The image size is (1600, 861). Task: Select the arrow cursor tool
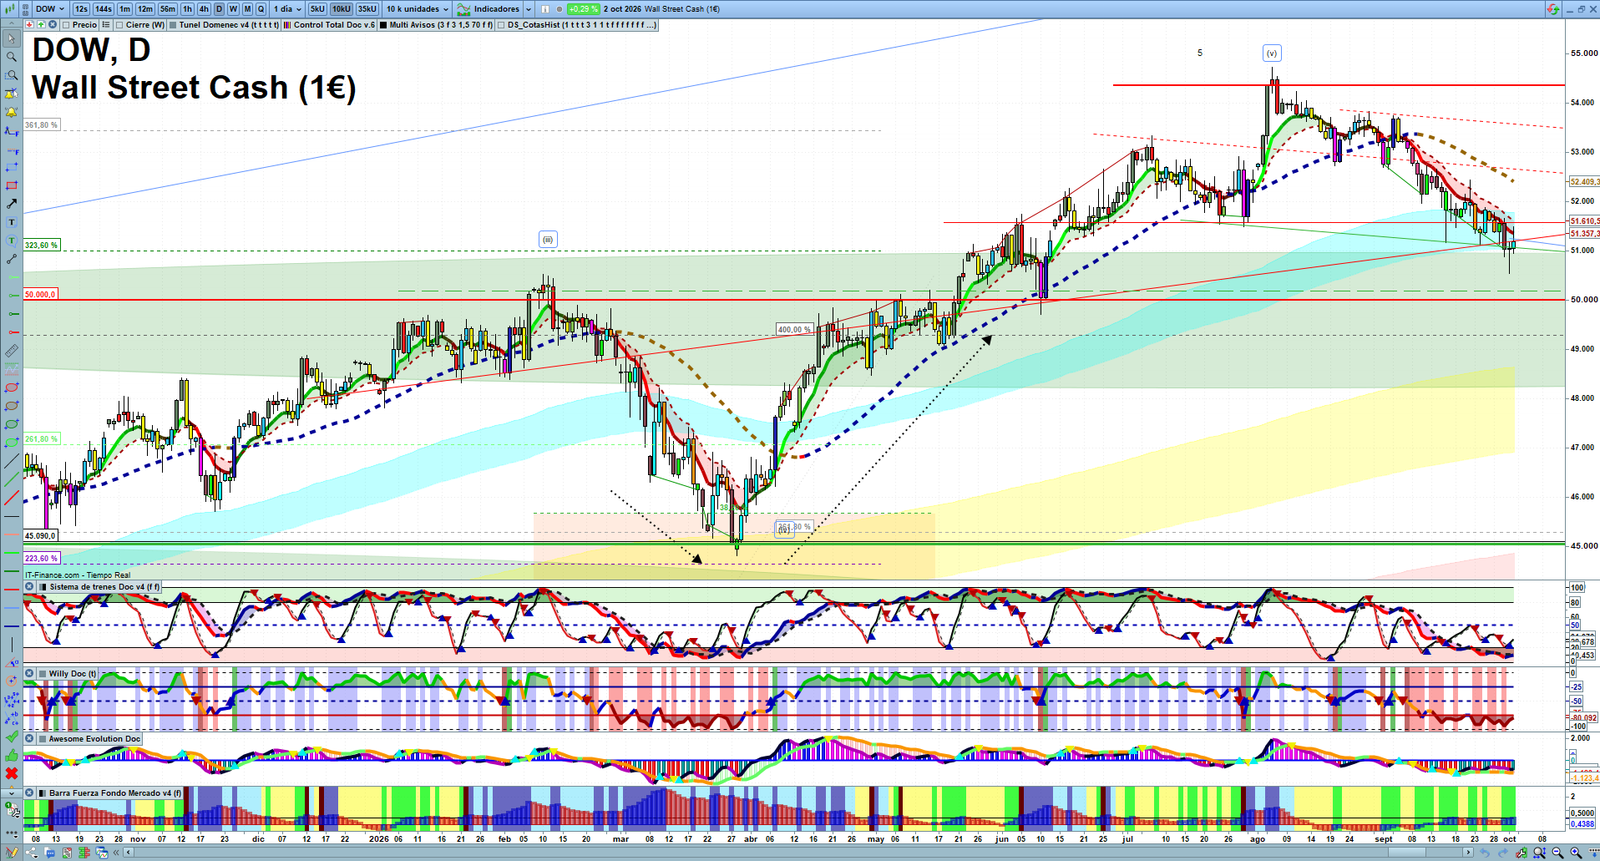tap(11, 39)
